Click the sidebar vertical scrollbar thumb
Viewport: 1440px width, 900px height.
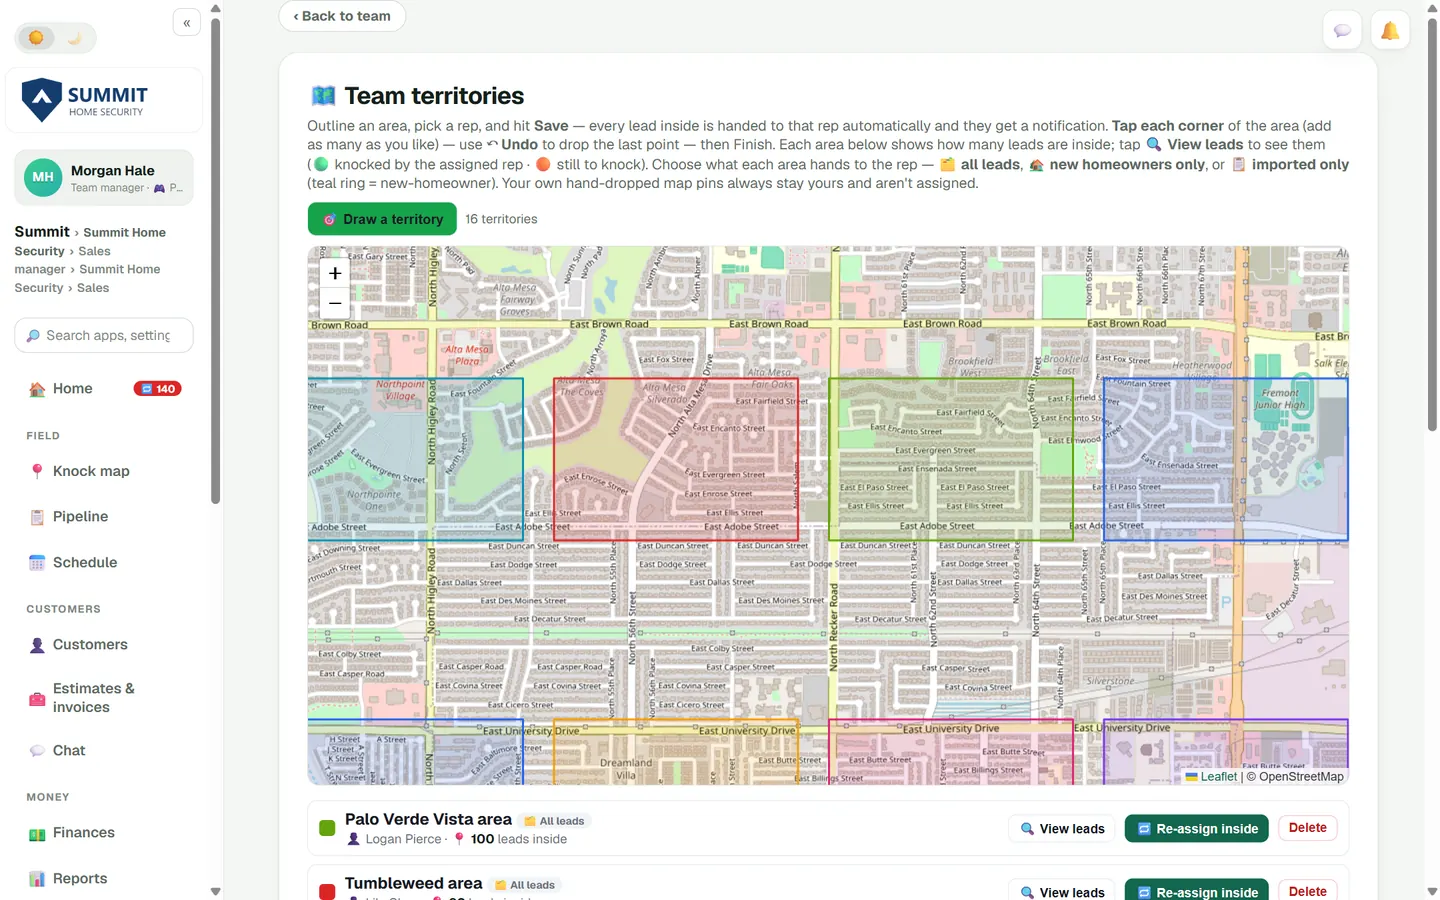point(216,260)
